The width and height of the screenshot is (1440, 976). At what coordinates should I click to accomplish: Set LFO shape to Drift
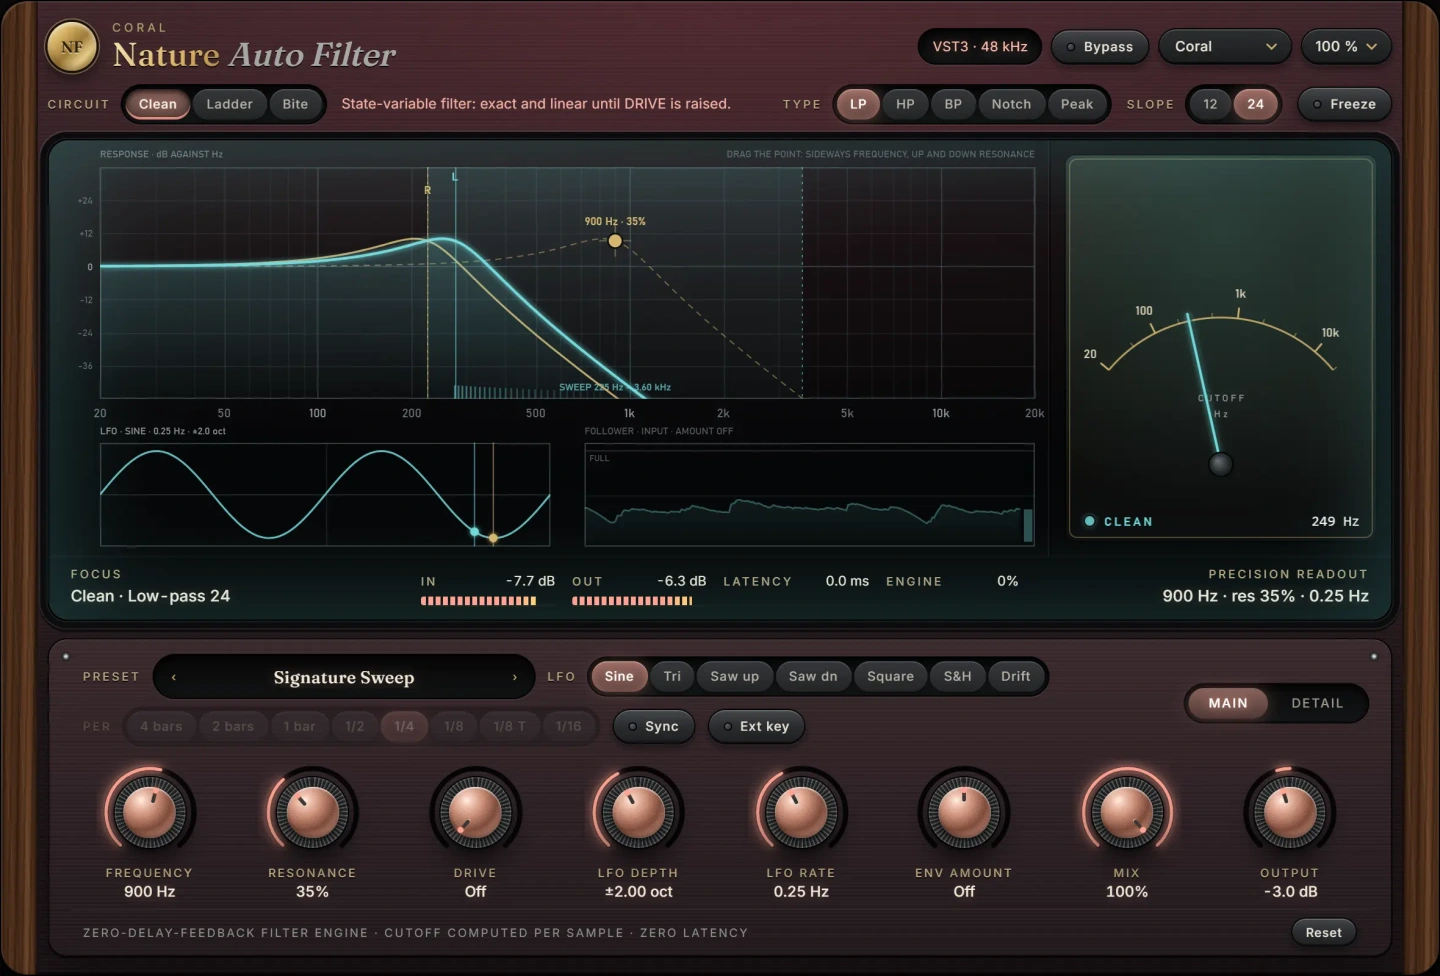click(x=1015, y=676)
